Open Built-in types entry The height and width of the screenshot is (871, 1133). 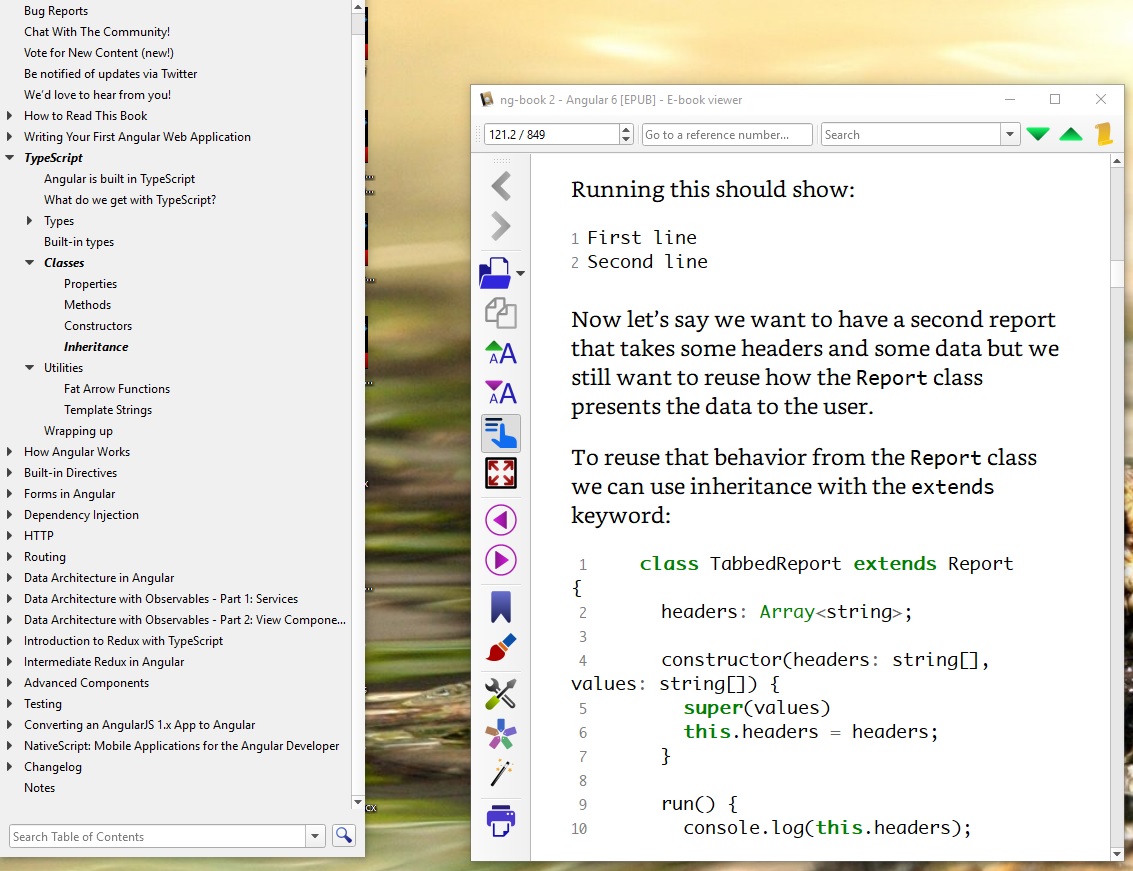(79, 241)
